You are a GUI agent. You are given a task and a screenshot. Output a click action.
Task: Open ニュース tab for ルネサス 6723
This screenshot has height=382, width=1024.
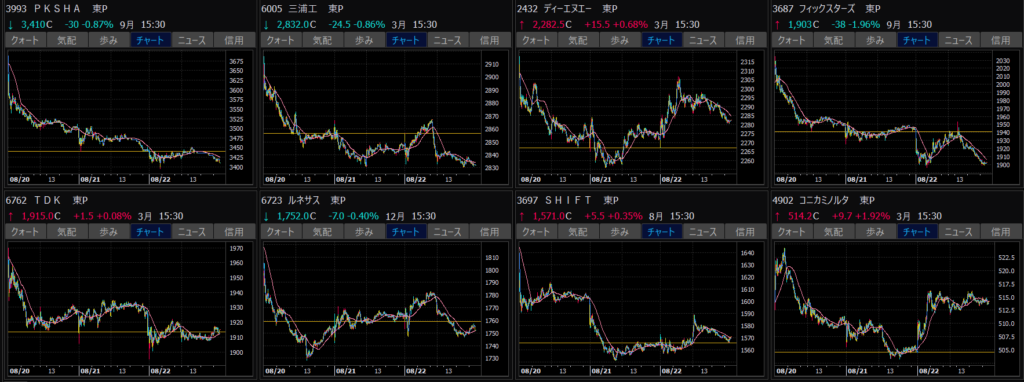(449, 232)
